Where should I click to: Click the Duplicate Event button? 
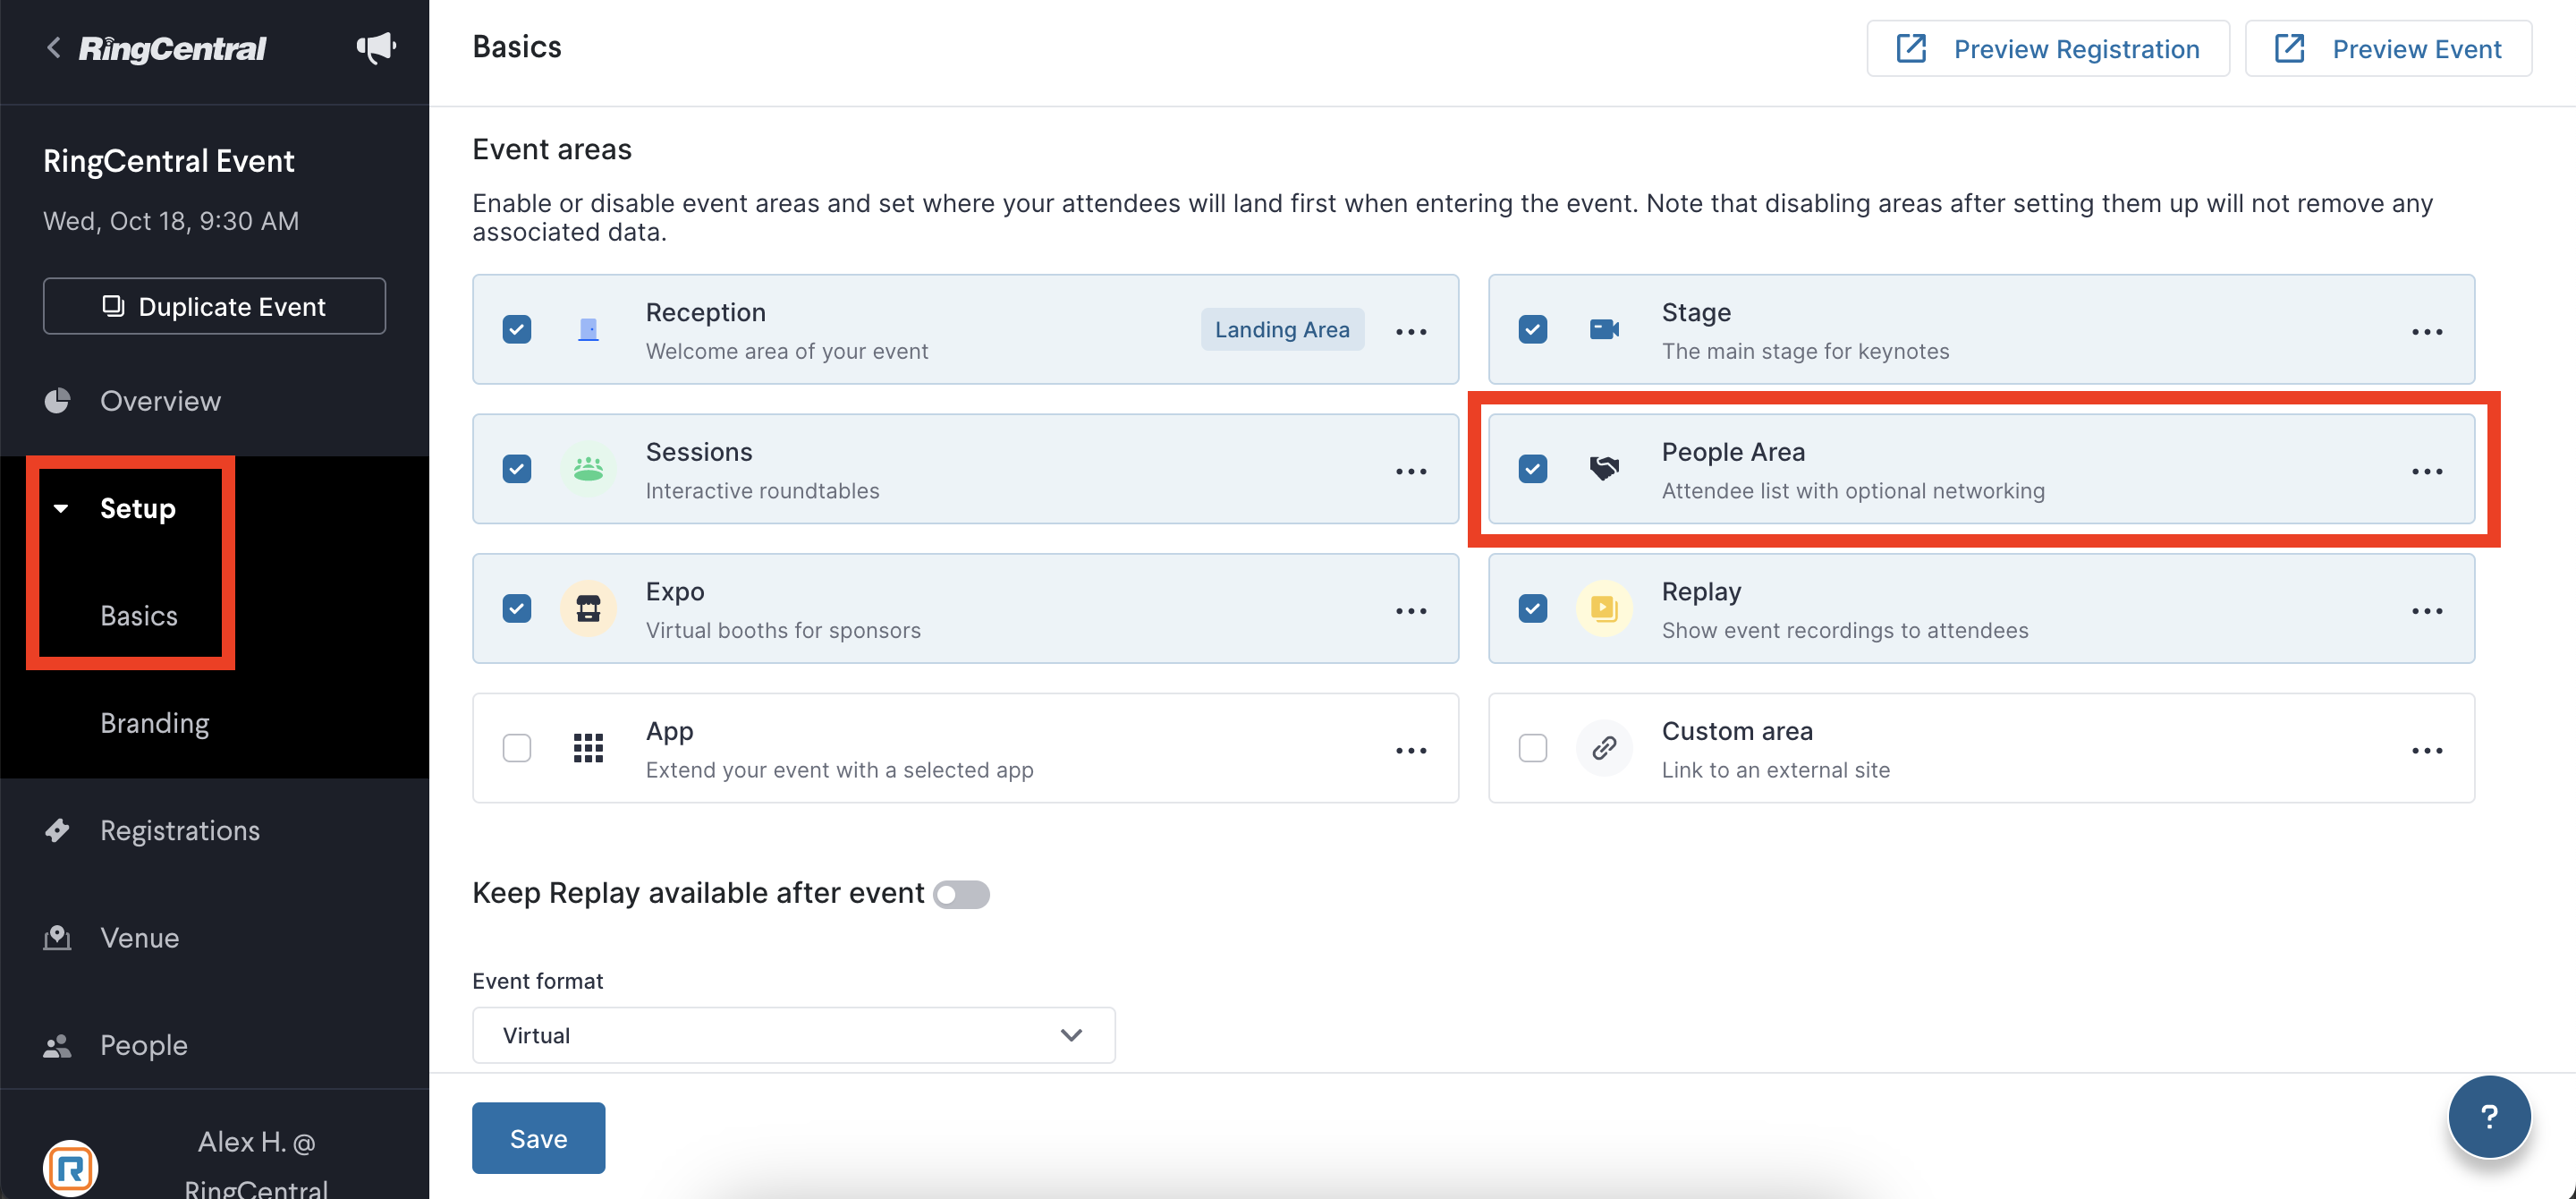(214, 306)
